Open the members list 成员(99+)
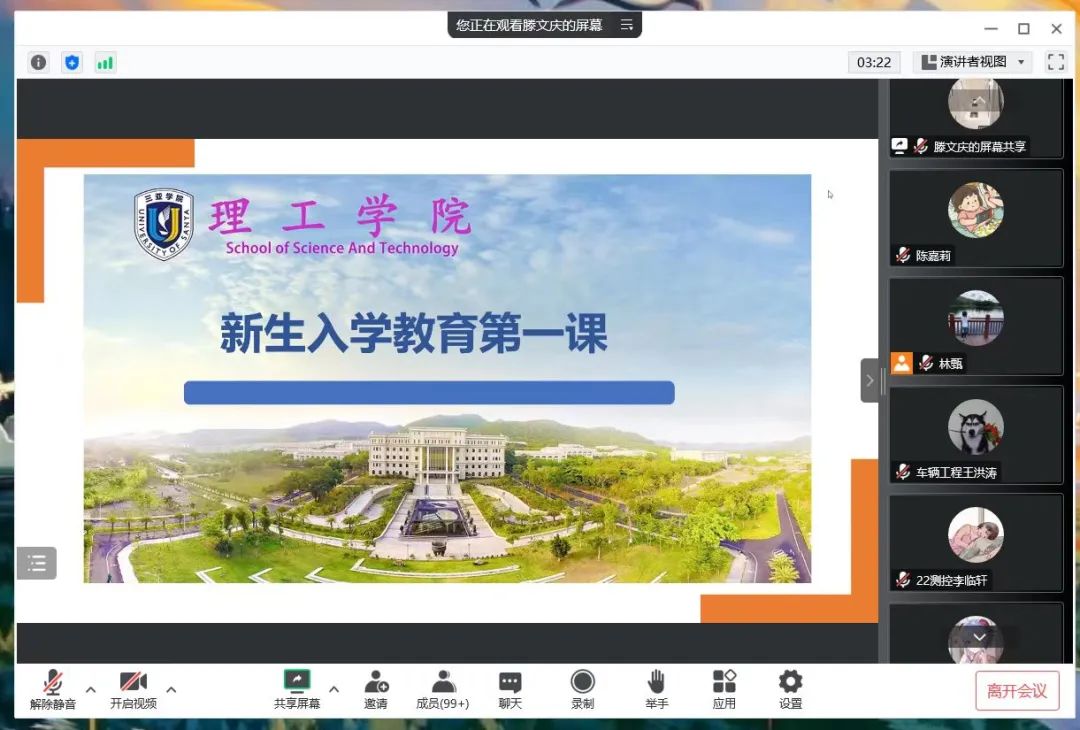This screenshot has width=1080, height=730. click(x=442, y=689)
